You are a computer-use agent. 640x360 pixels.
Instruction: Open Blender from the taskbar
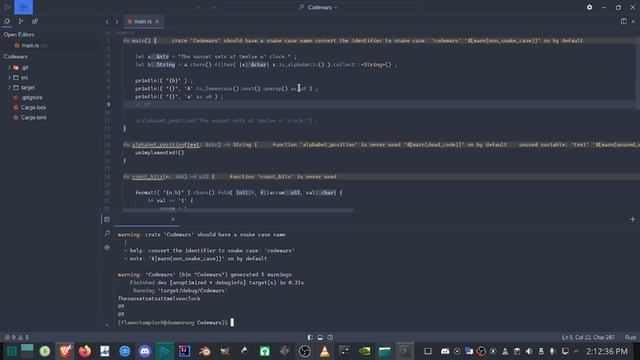pyautogui.click(x=204, y=351)
